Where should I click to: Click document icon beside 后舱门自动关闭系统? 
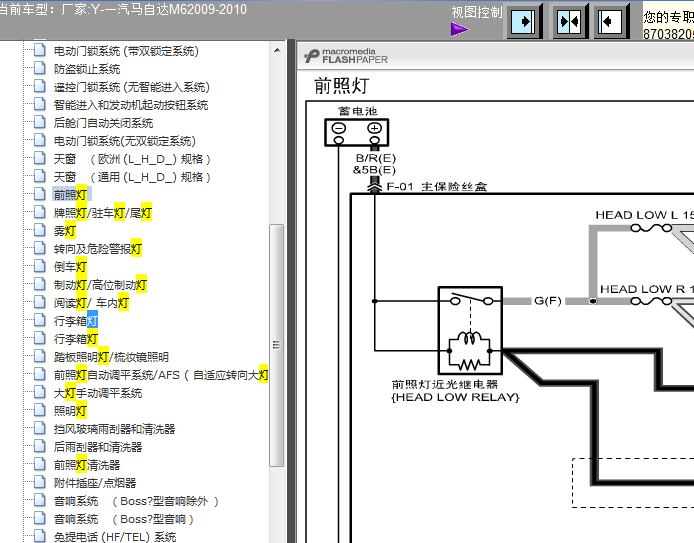tap(39, 122)
